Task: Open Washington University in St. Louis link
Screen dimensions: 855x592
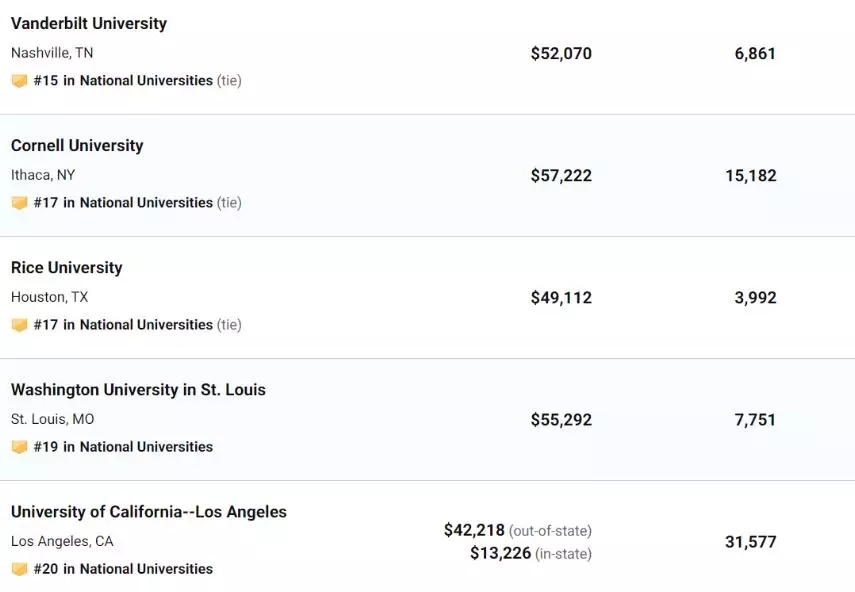Action: (x=138, y=390)
